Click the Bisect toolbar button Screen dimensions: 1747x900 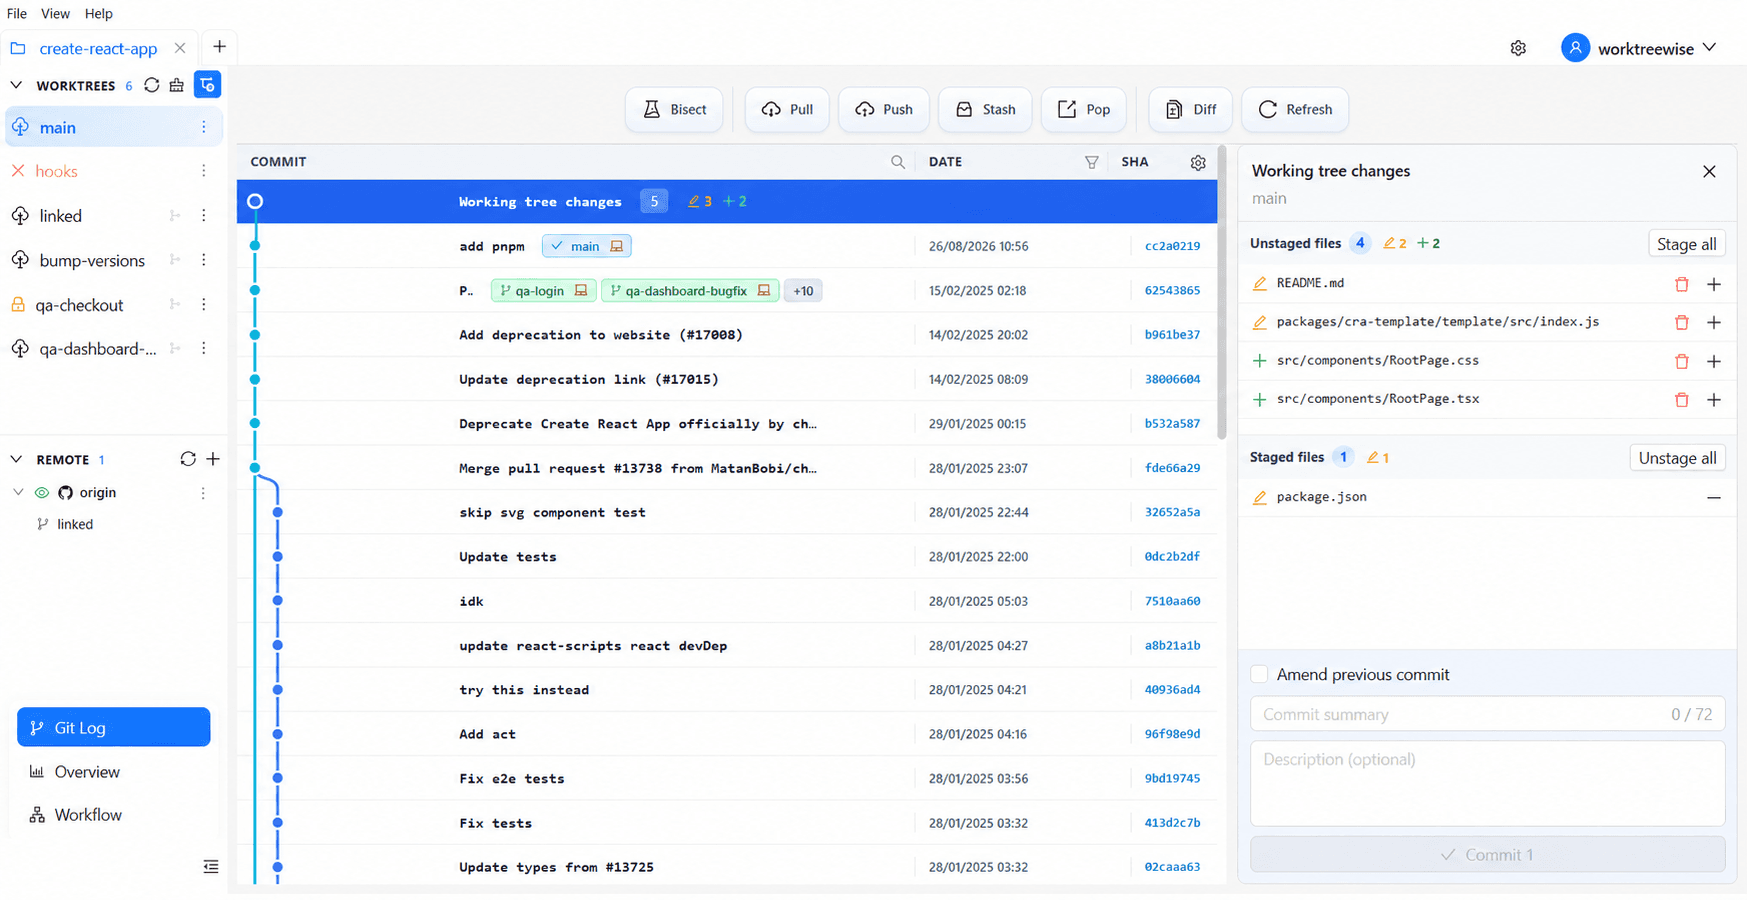click(x=674, y=109)
